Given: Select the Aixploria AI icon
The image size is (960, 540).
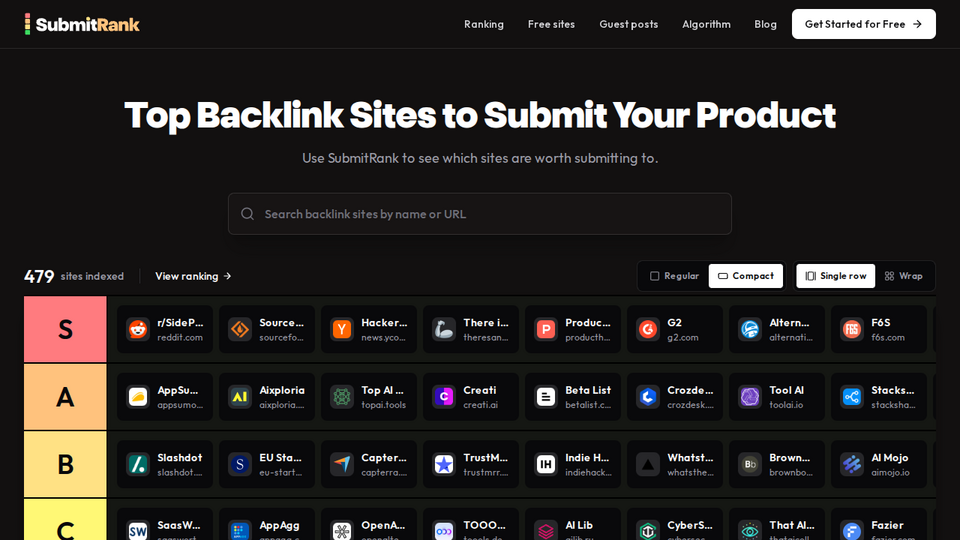Looking at the screenshot, I should 240,397.
